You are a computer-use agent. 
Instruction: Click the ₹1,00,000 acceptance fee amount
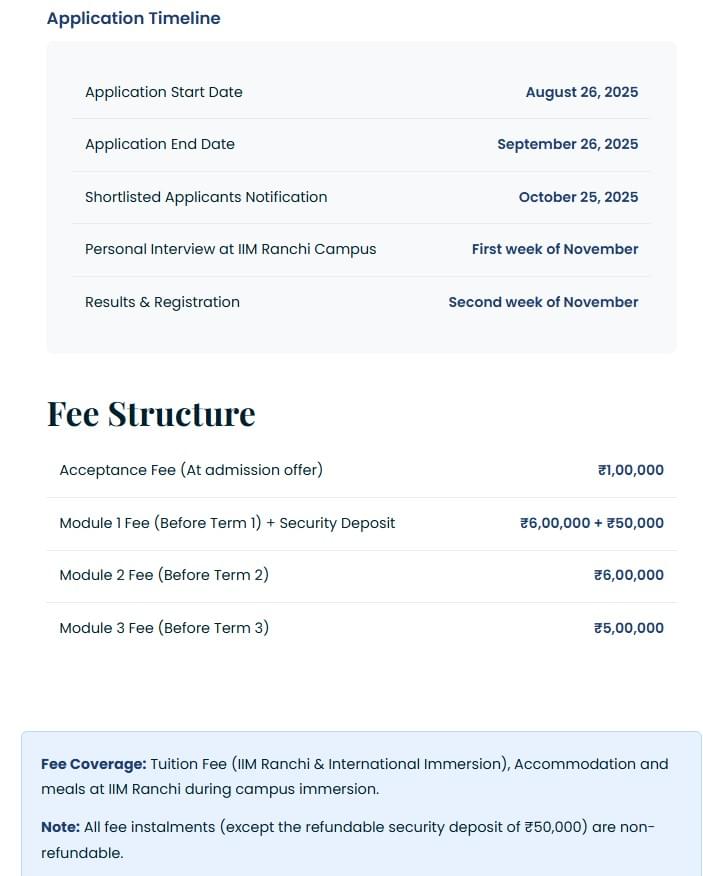pyautogui.click(x=630, y=470)
